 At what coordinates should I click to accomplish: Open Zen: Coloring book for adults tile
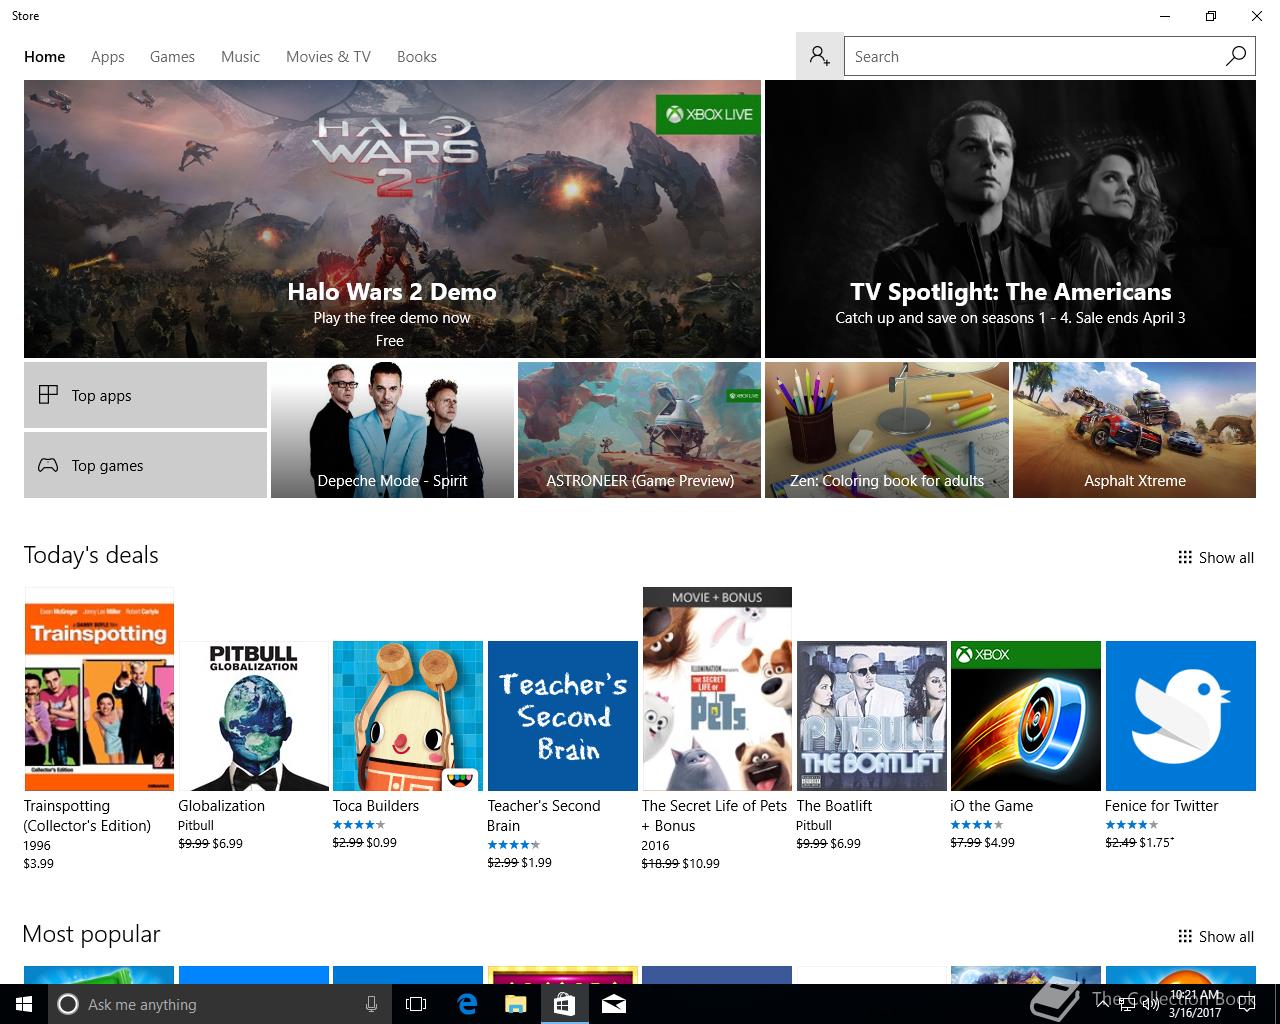(x=886, y=430)
